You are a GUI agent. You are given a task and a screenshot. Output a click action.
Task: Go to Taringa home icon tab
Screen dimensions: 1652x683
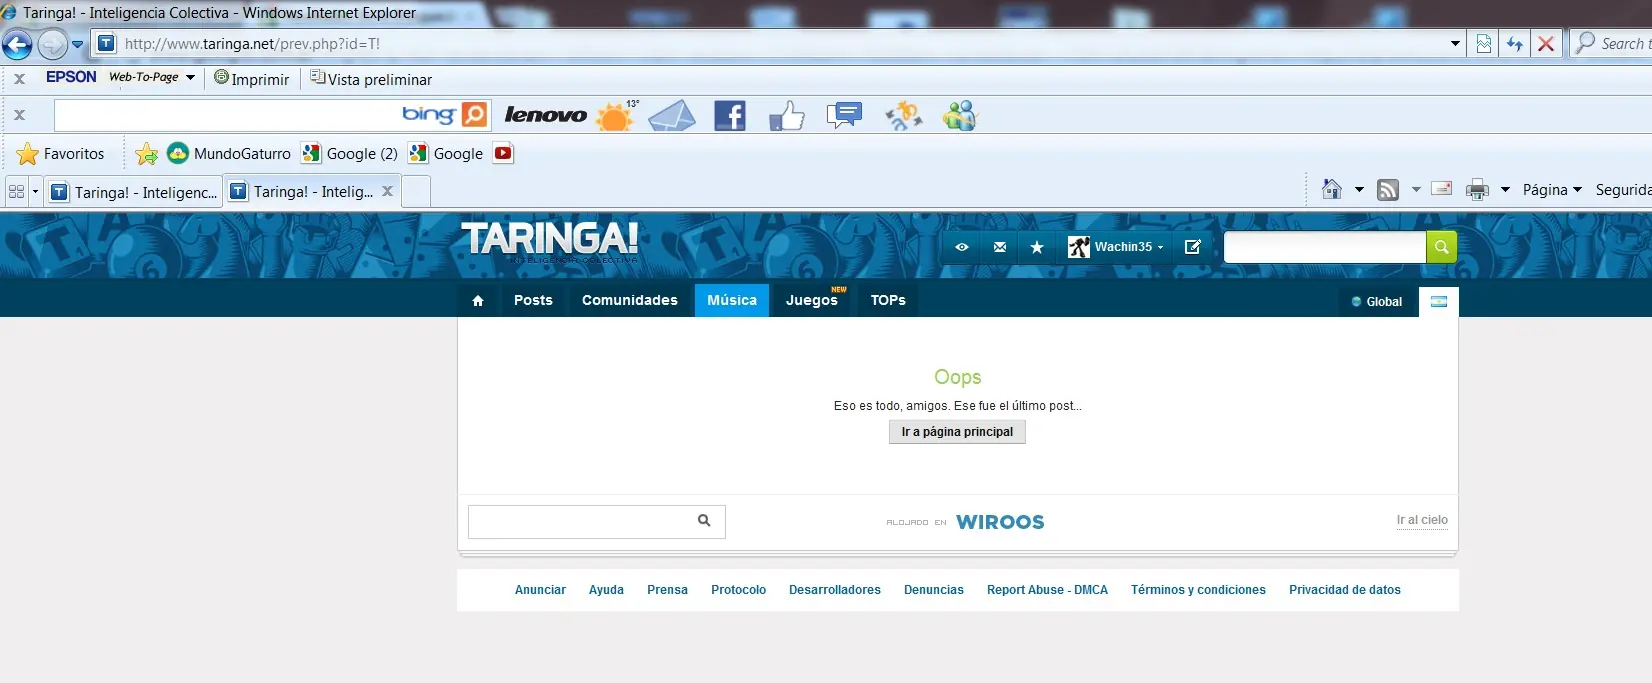tap(478, 301)
